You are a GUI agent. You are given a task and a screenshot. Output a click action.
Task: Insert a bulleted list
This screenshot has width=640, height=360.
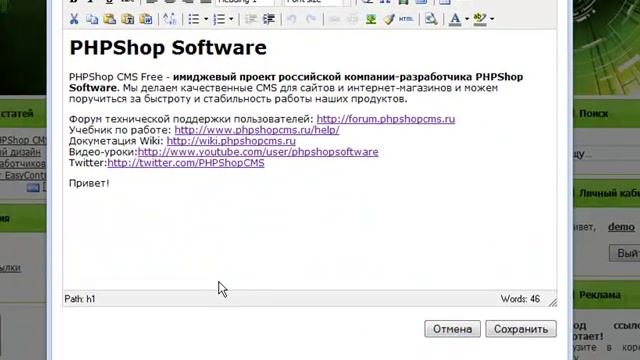(x=194, y=19)
